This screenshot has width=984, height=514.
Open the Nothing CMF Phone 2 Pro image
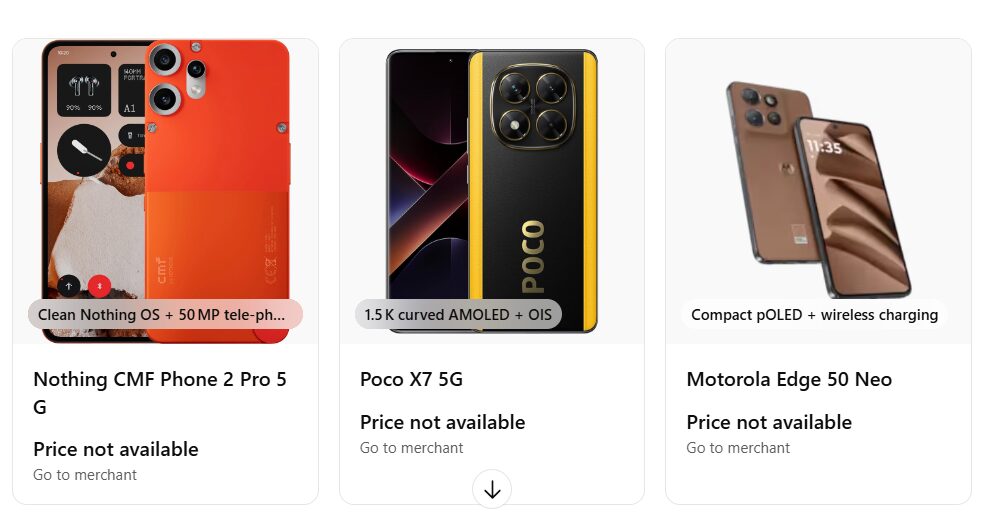[x=166, y=191]
